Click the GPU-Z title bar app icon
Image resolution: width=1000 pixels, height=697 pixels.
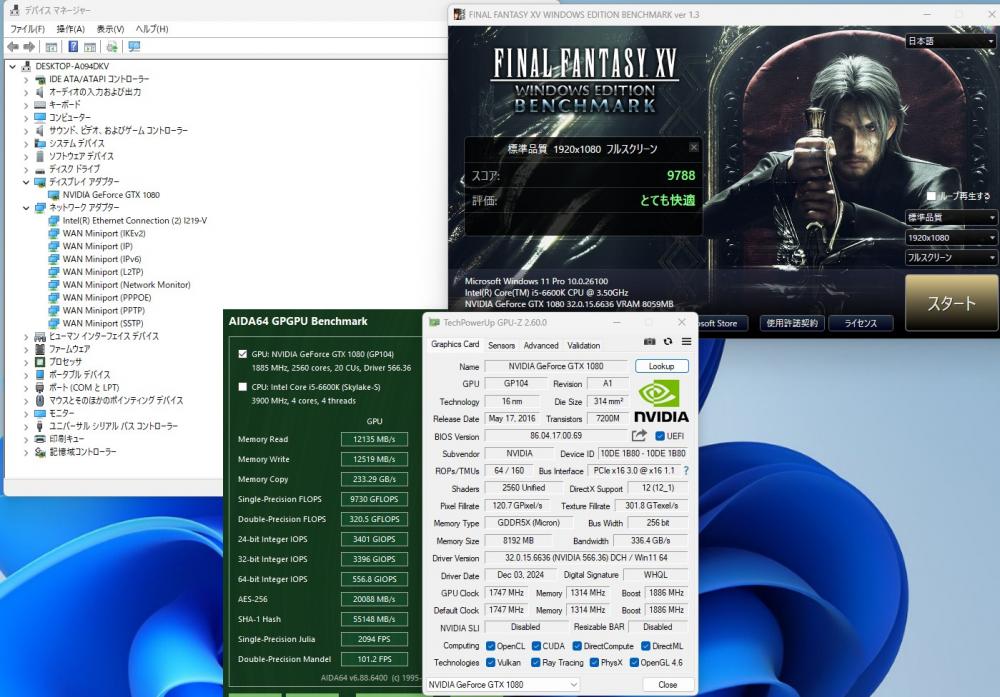(434, 323)
